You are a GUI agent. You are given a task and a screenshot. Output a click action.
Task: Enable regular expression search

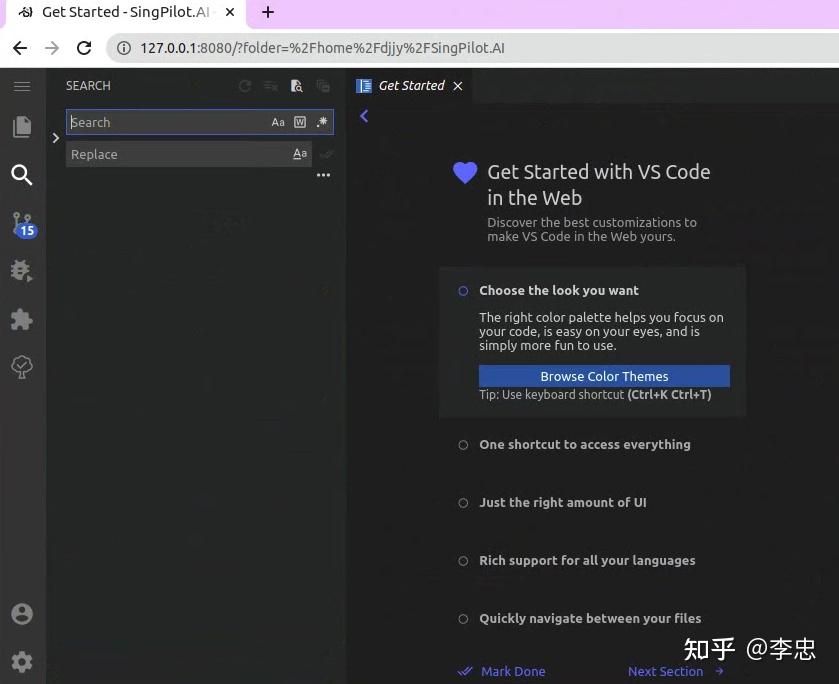321,121
